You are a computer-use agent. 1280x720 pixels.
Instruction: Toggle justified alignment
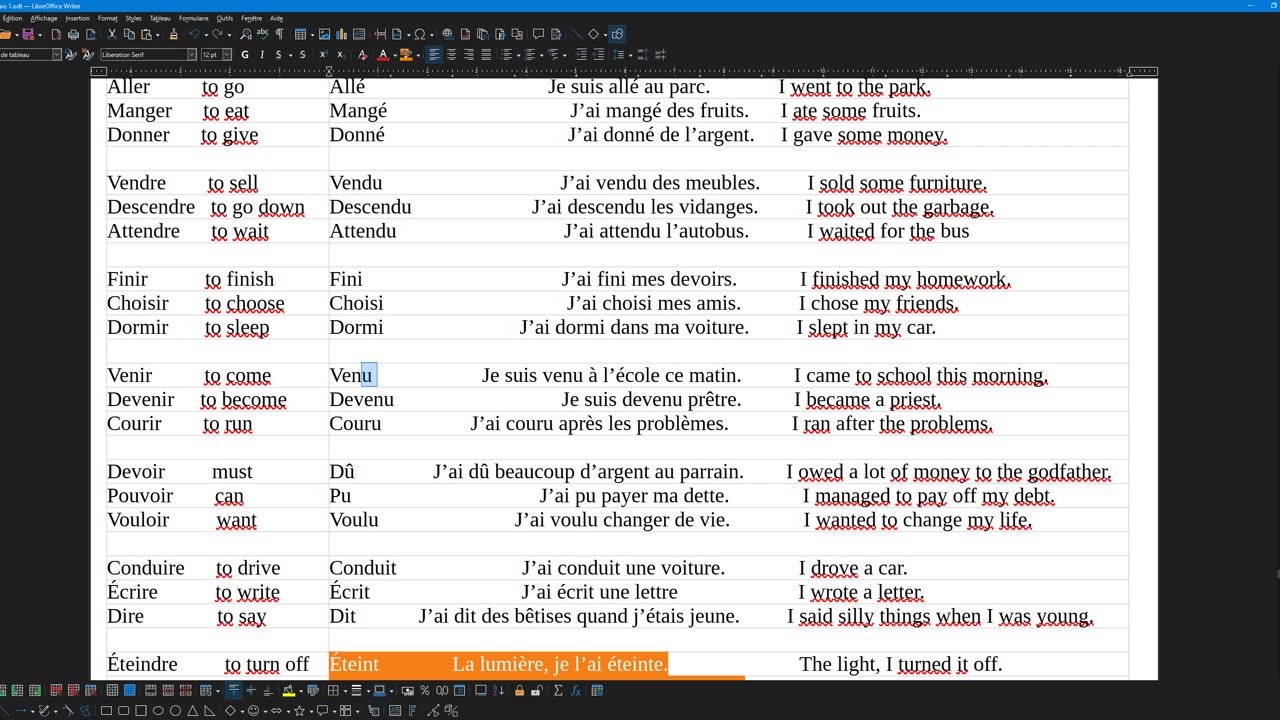(x=486, y=54)
